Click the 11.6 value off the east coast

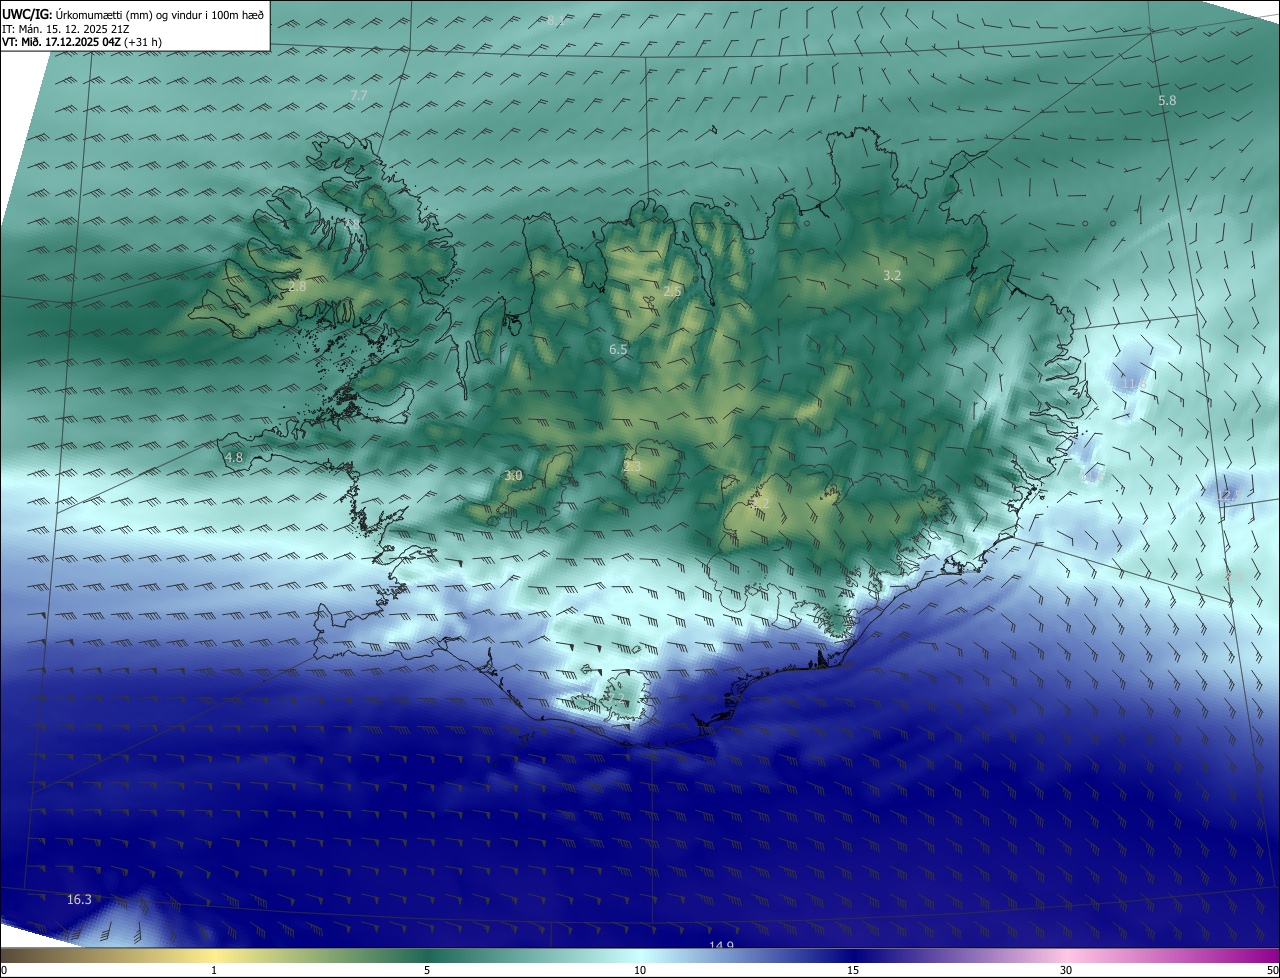coord(1091,477)
